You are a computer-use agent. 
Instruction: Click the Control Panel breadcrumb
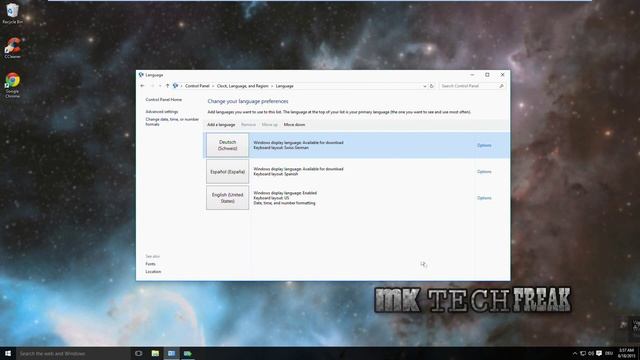[x=197, y=86]
